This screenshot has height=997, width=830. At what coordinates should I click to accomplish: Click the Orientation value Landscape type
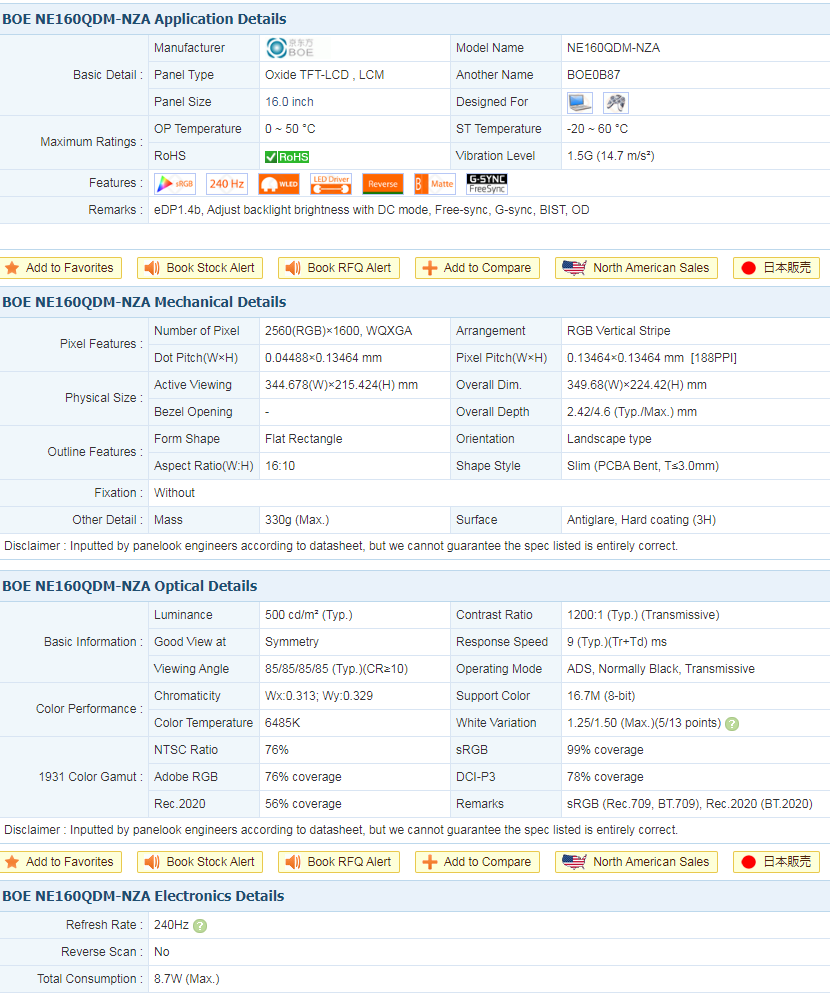click(x=609, y=439)
